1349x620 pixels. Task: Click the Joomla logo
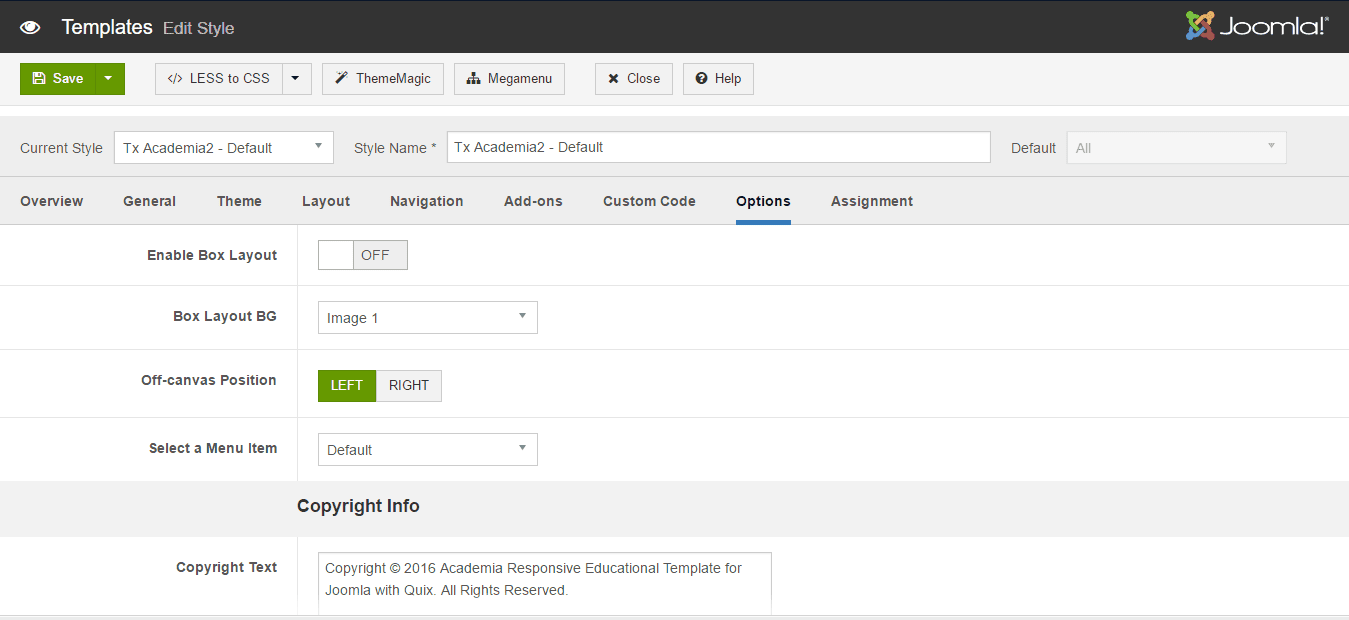[1256, 26]
